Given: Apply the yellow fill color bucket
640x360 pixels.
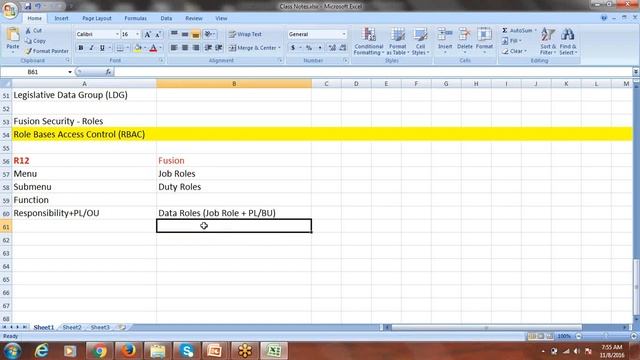Looking at the screenshot, I should tap(138, 48).
